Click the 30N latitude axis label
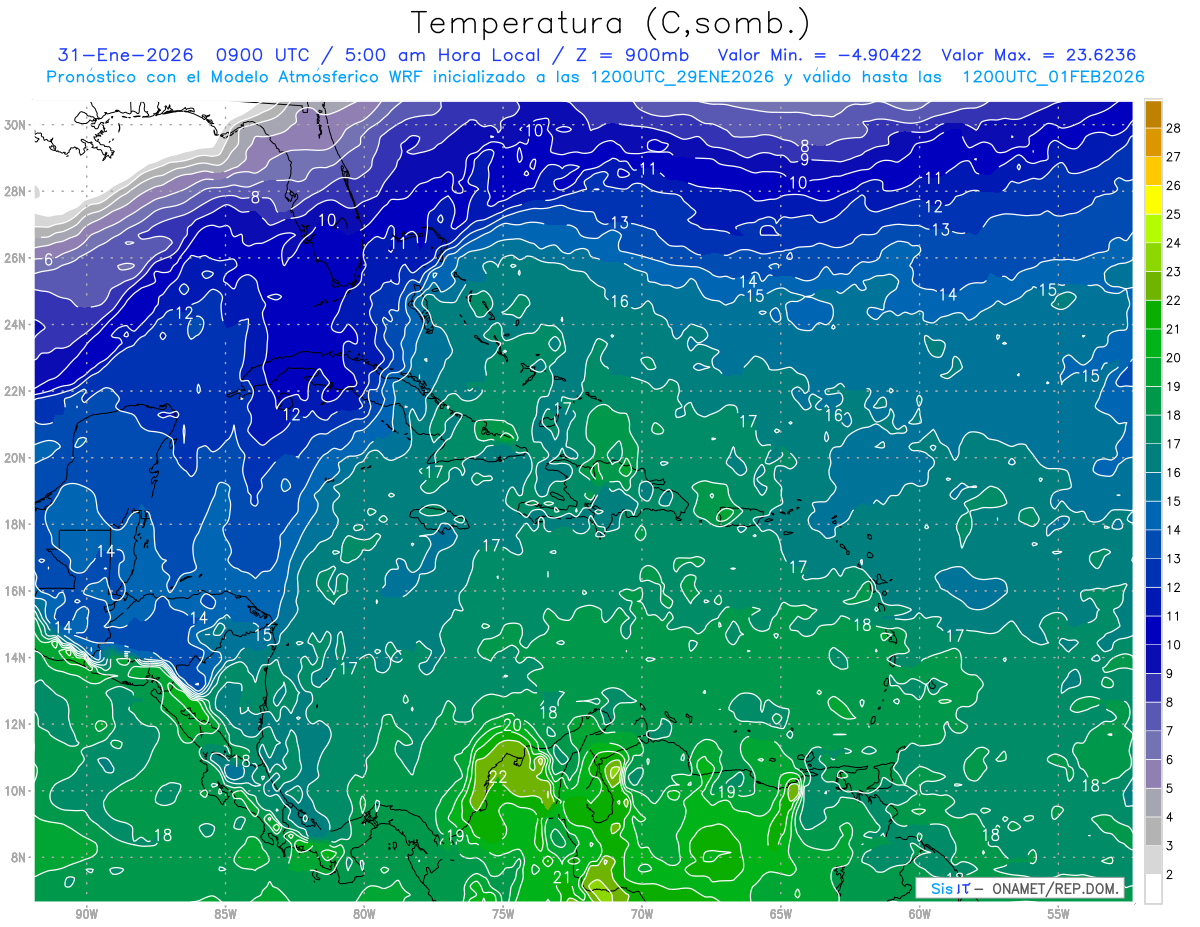 pyautogui.click(x=16, y=125)
